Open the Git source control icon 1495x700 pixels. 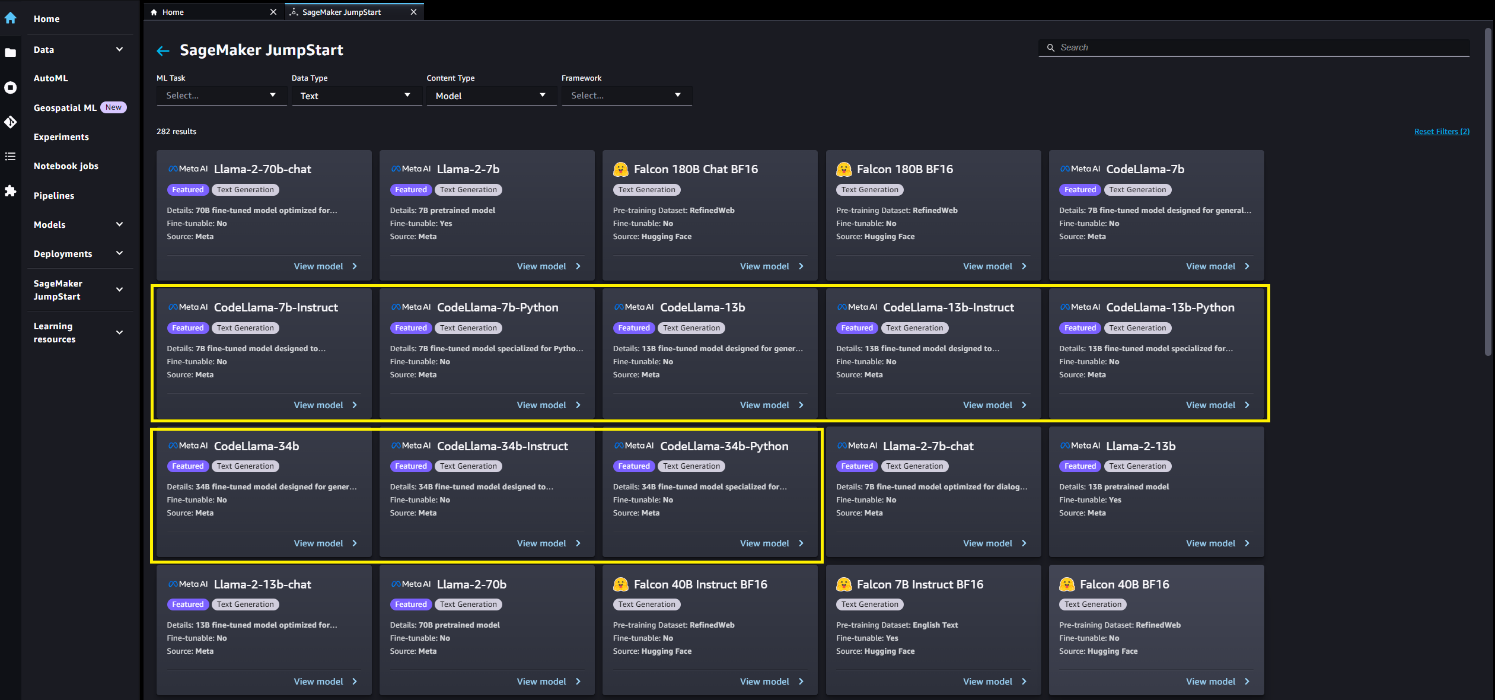click(x=10, y=122)
